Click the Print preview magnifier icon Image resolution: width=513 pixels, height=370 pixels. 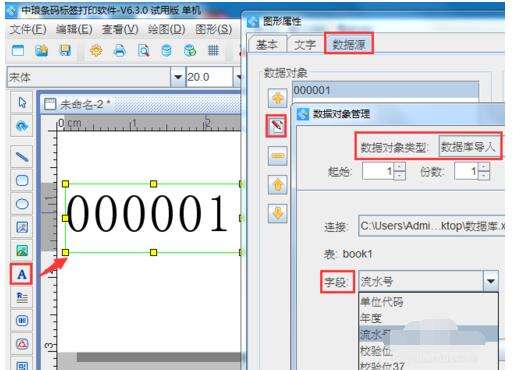(143, 51)
